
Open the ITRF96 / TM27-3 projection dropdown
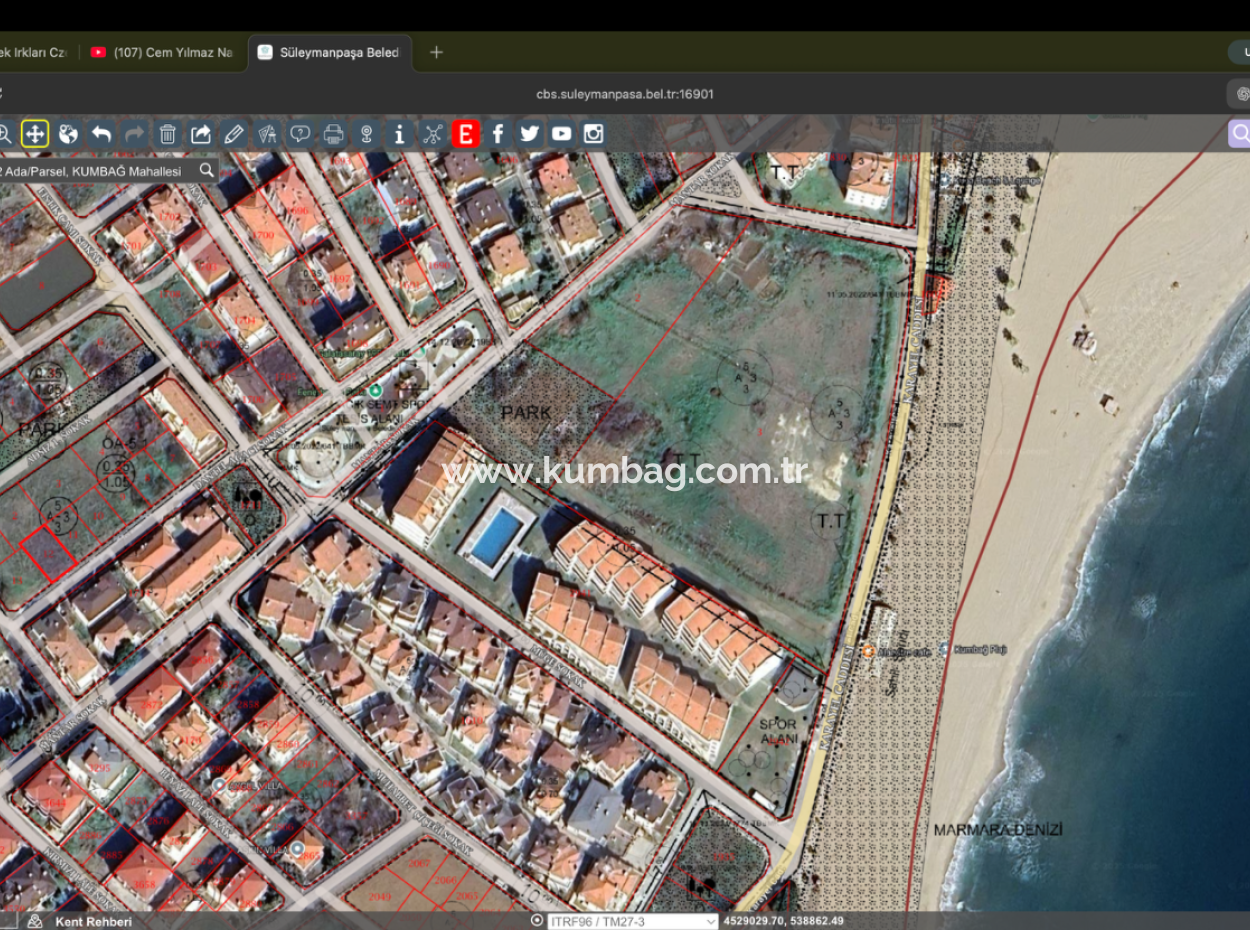[x=630, y=920]
